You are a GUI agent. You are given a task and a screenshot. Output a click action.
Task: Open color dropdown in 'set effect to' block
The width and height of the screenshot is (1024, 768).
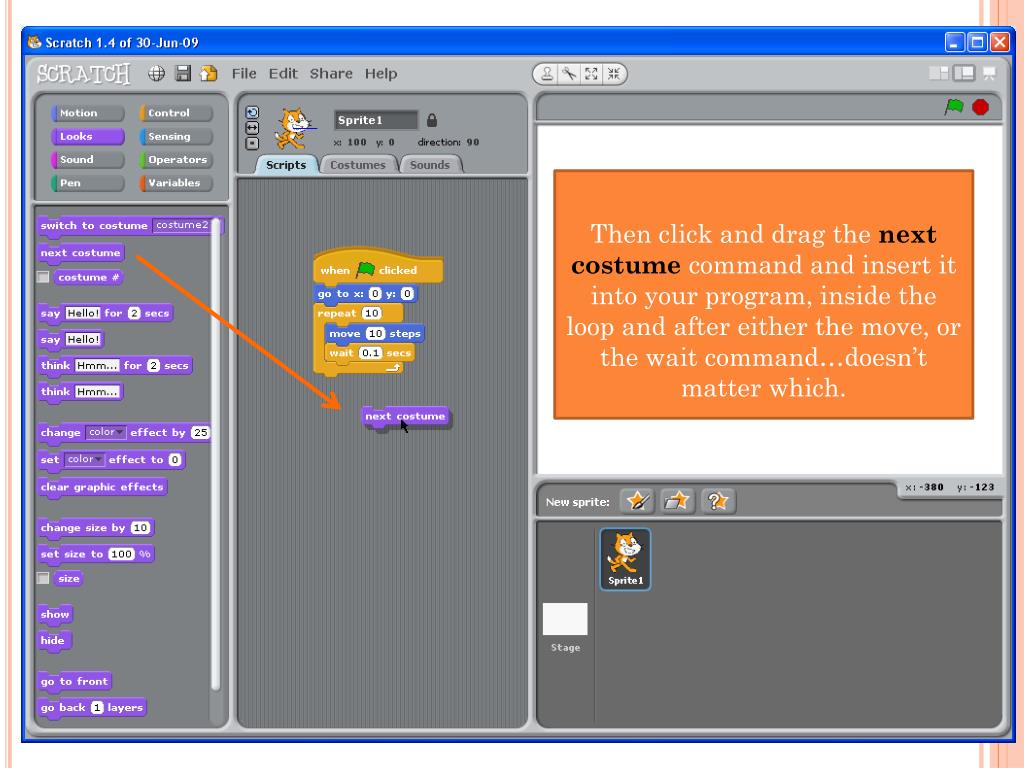tap(84, 460)
